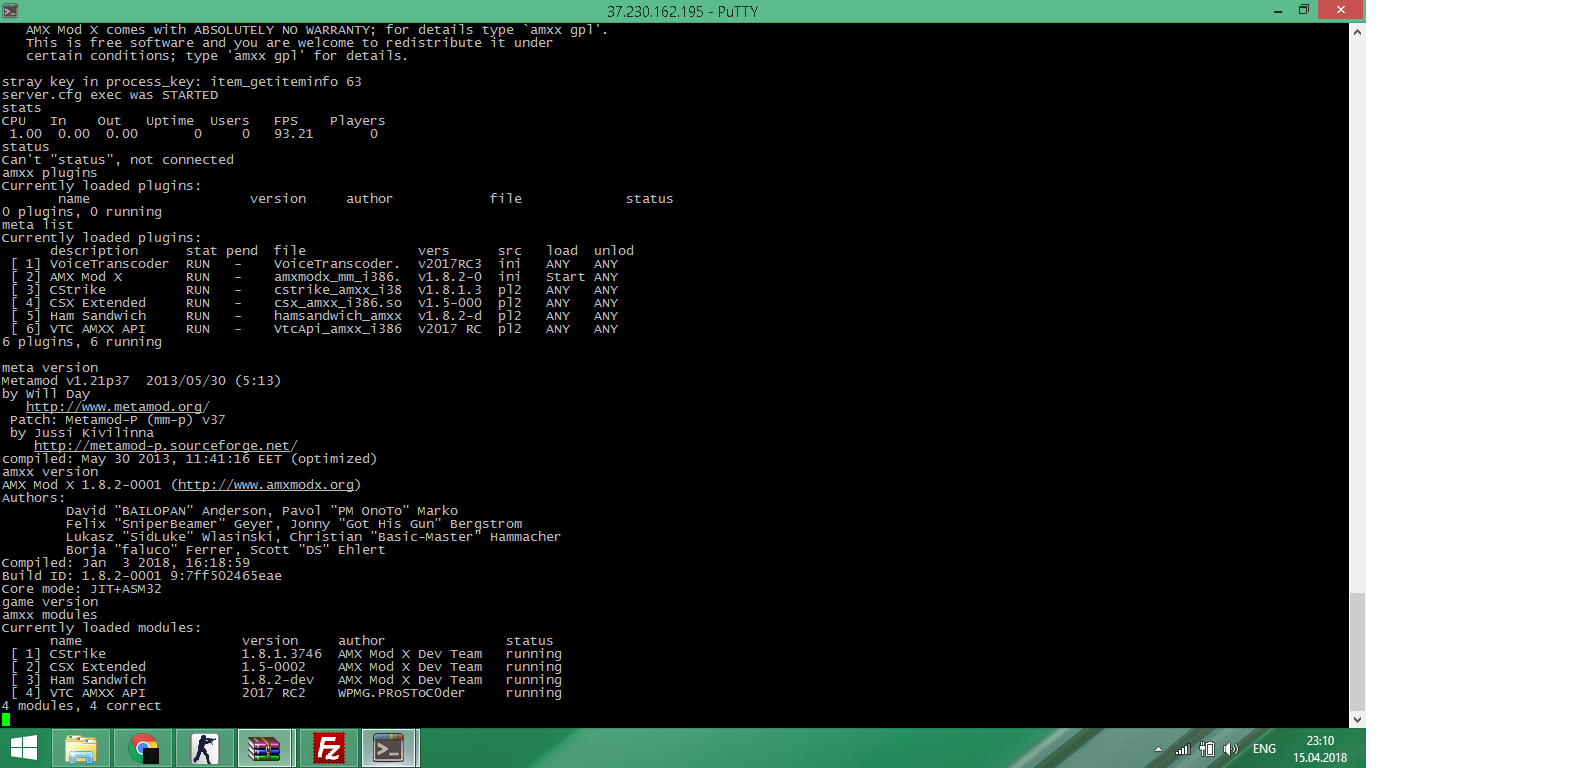Click the author line starting "David "BAILOPAN" Anderson"
Screen dimensions: 1590x768
(262, 511)
